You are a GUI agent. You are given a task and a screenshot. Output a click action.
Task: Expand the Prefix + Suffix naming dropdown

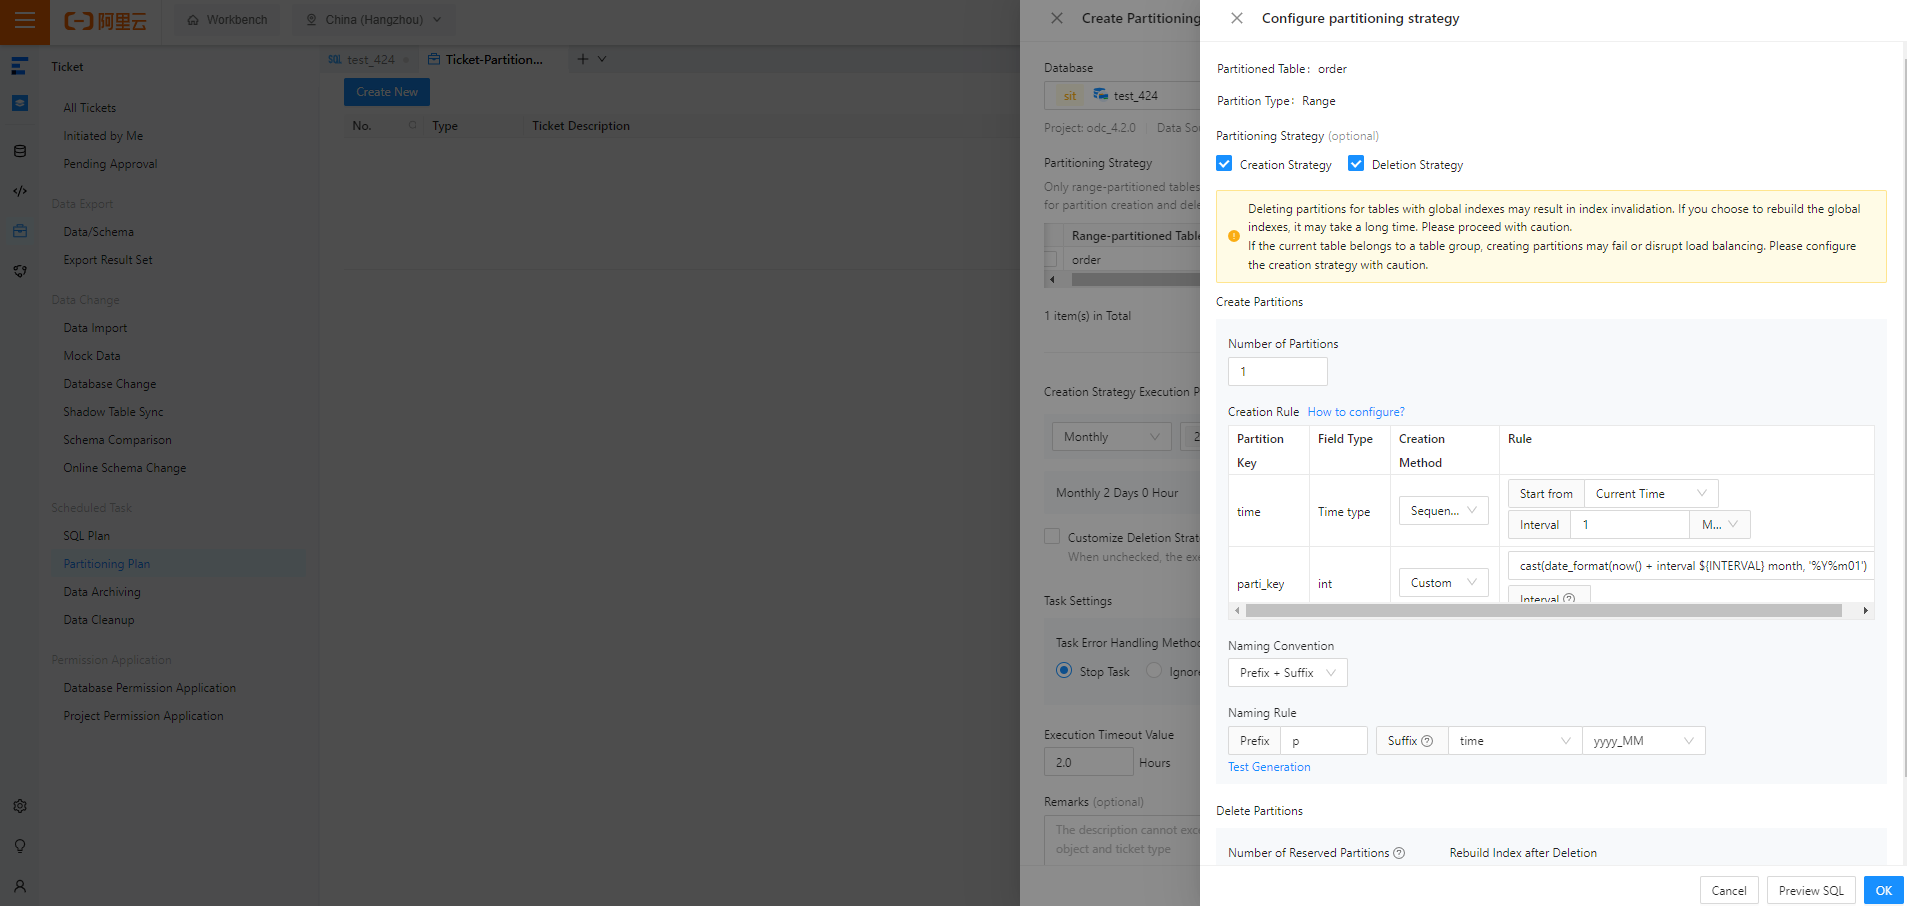(1287, 673)
